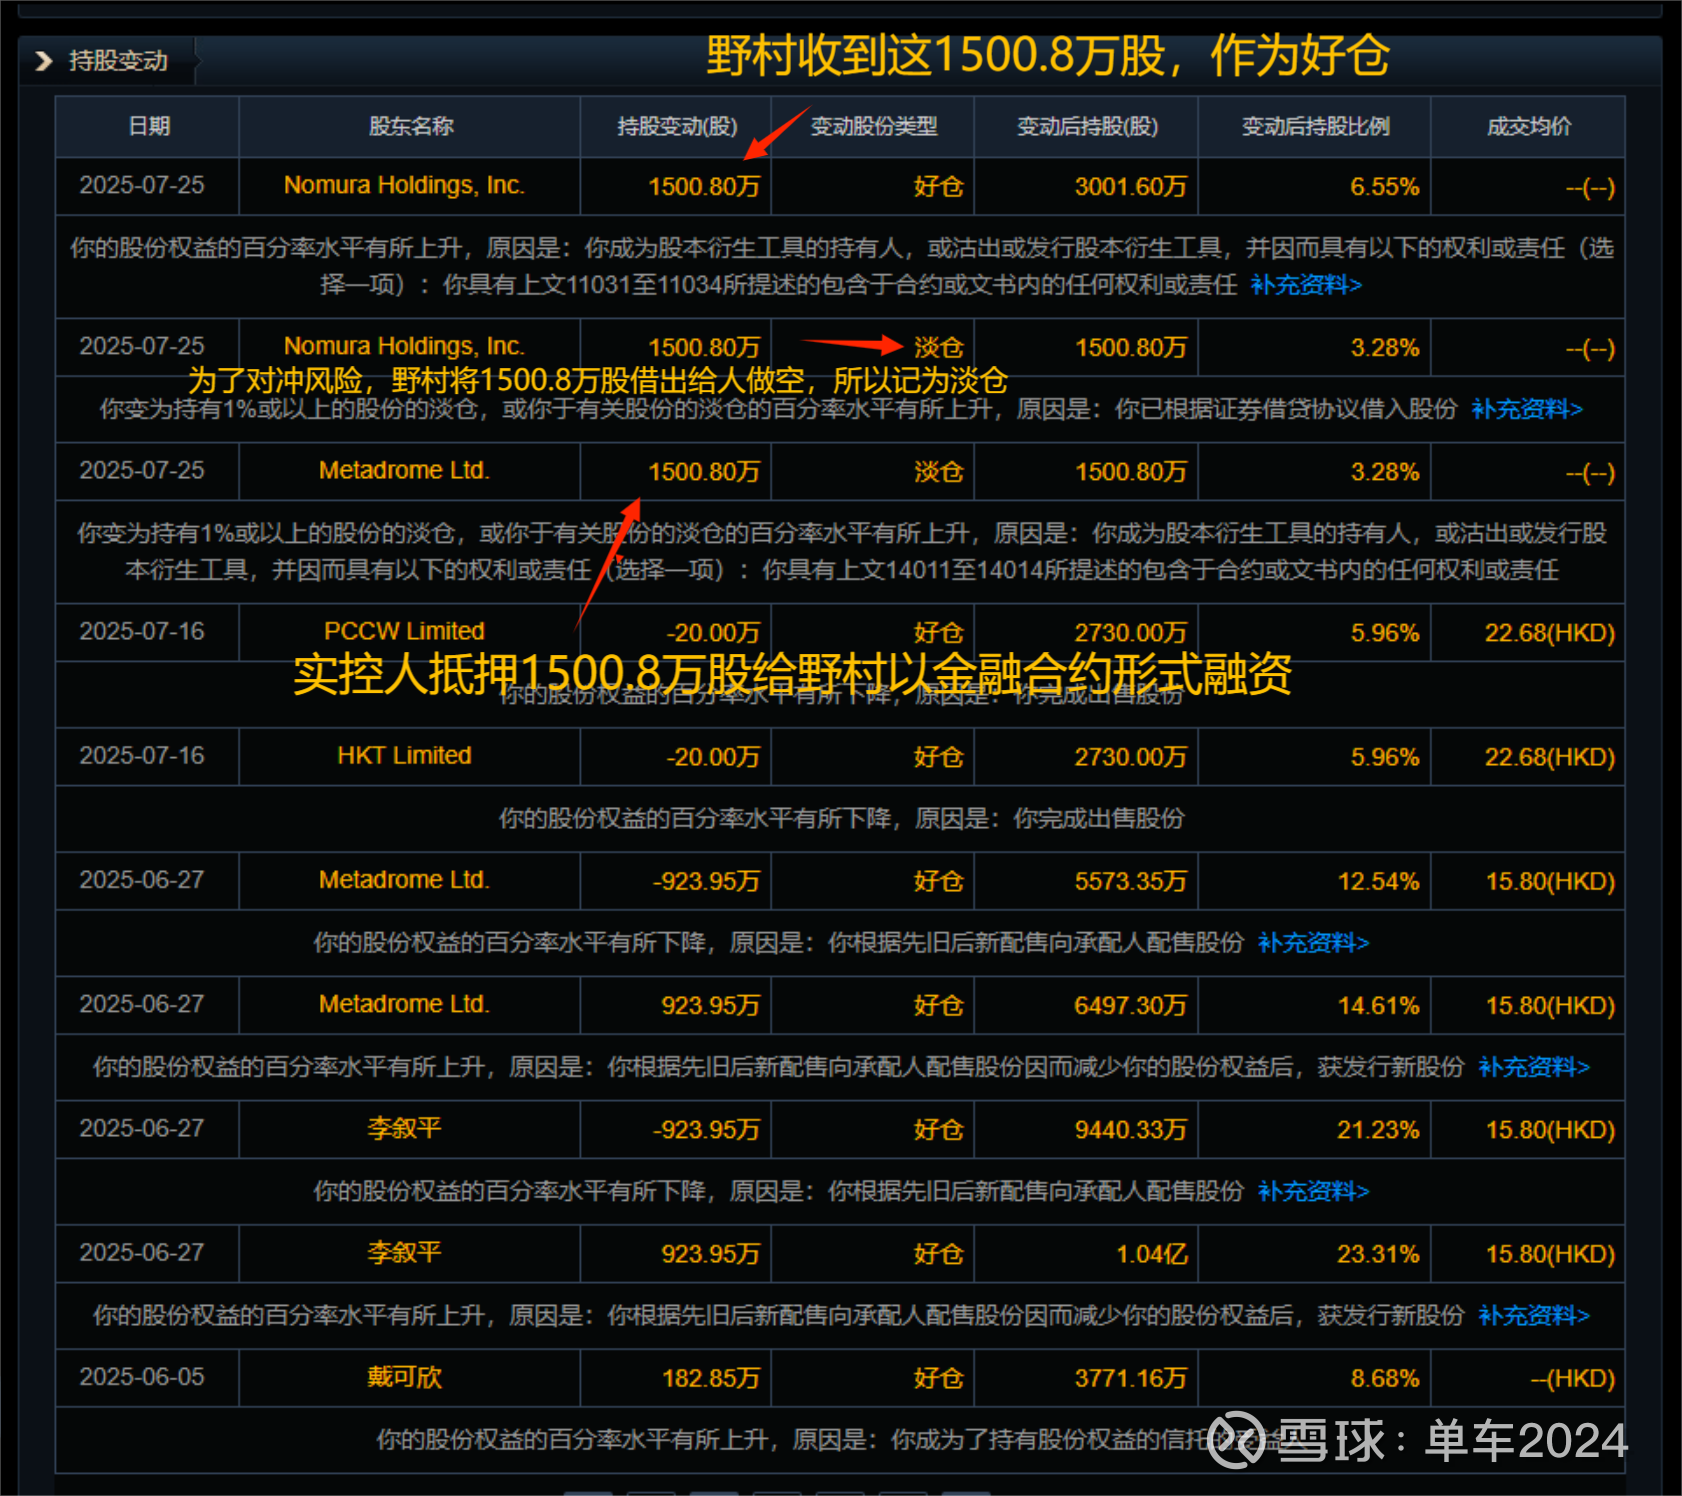Click 淡仓 type in Metadrome Ltd. row
The height and width of the screenshot is (1496, 1682).
[x=939, y=472]
